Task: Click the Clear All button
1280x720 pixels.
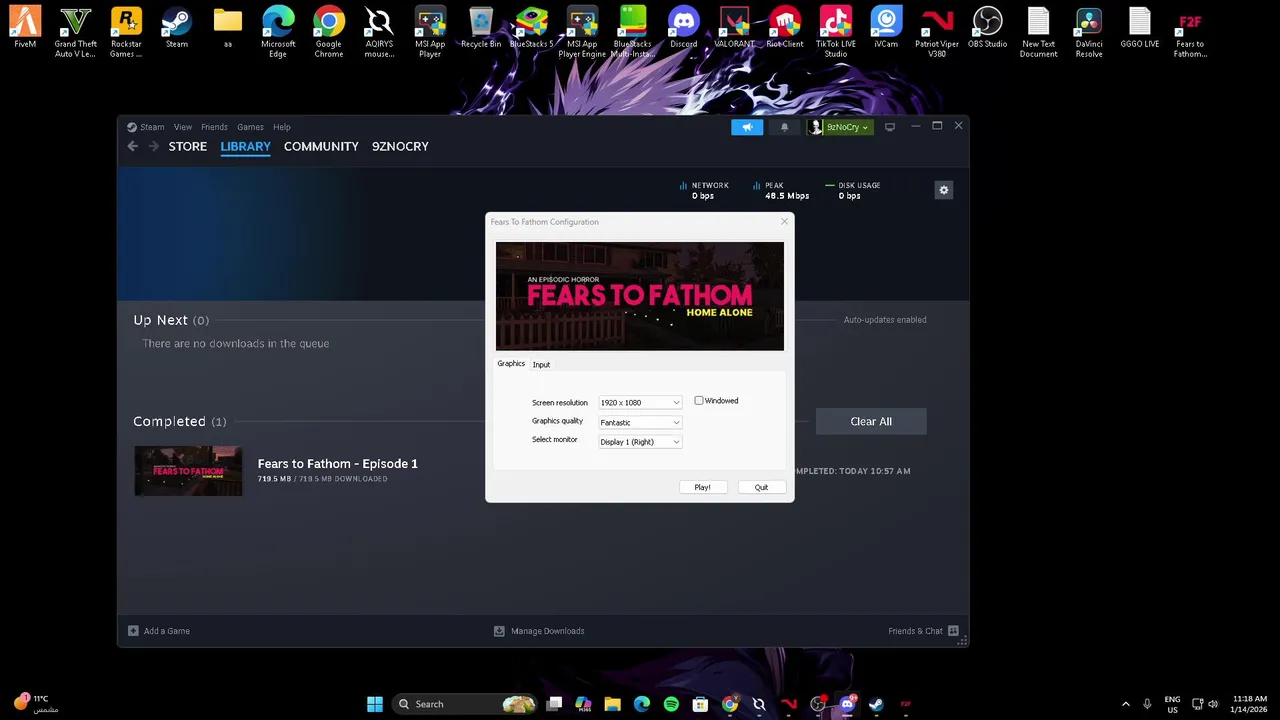Action: click(871, 421)
